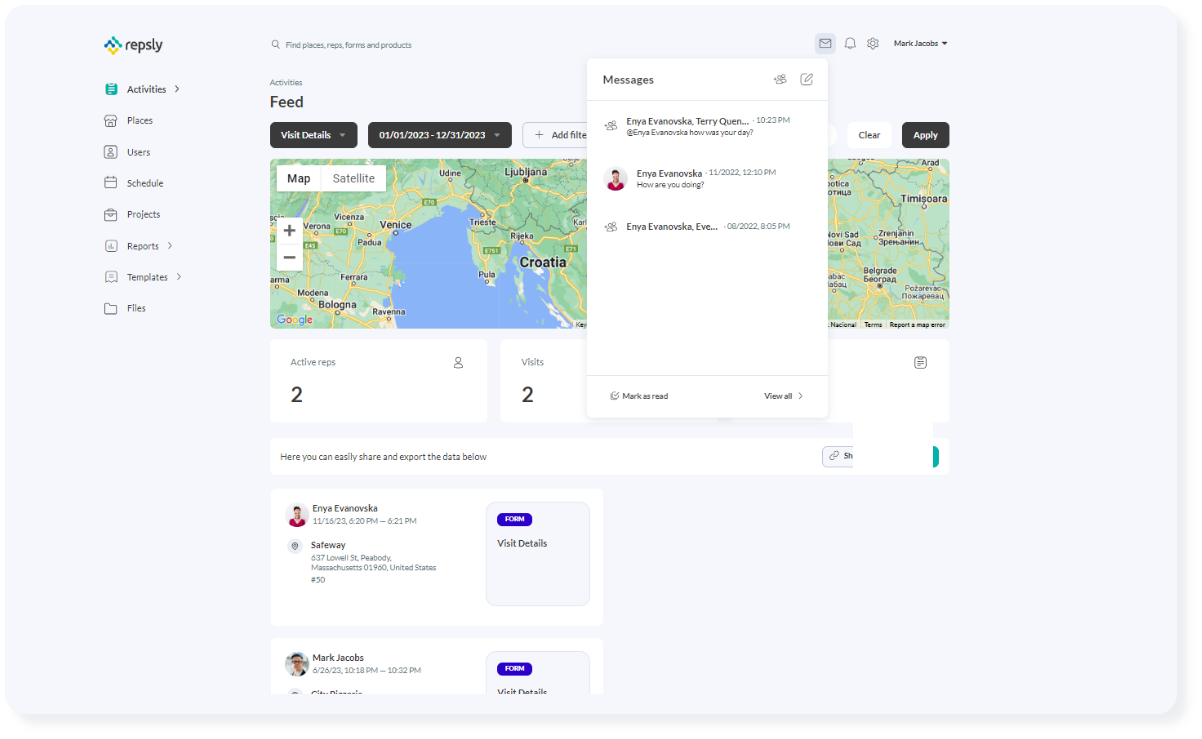This screenshot has height=739, width=1202.
Task: Open the settings gear icon
Action: (873, 43)
